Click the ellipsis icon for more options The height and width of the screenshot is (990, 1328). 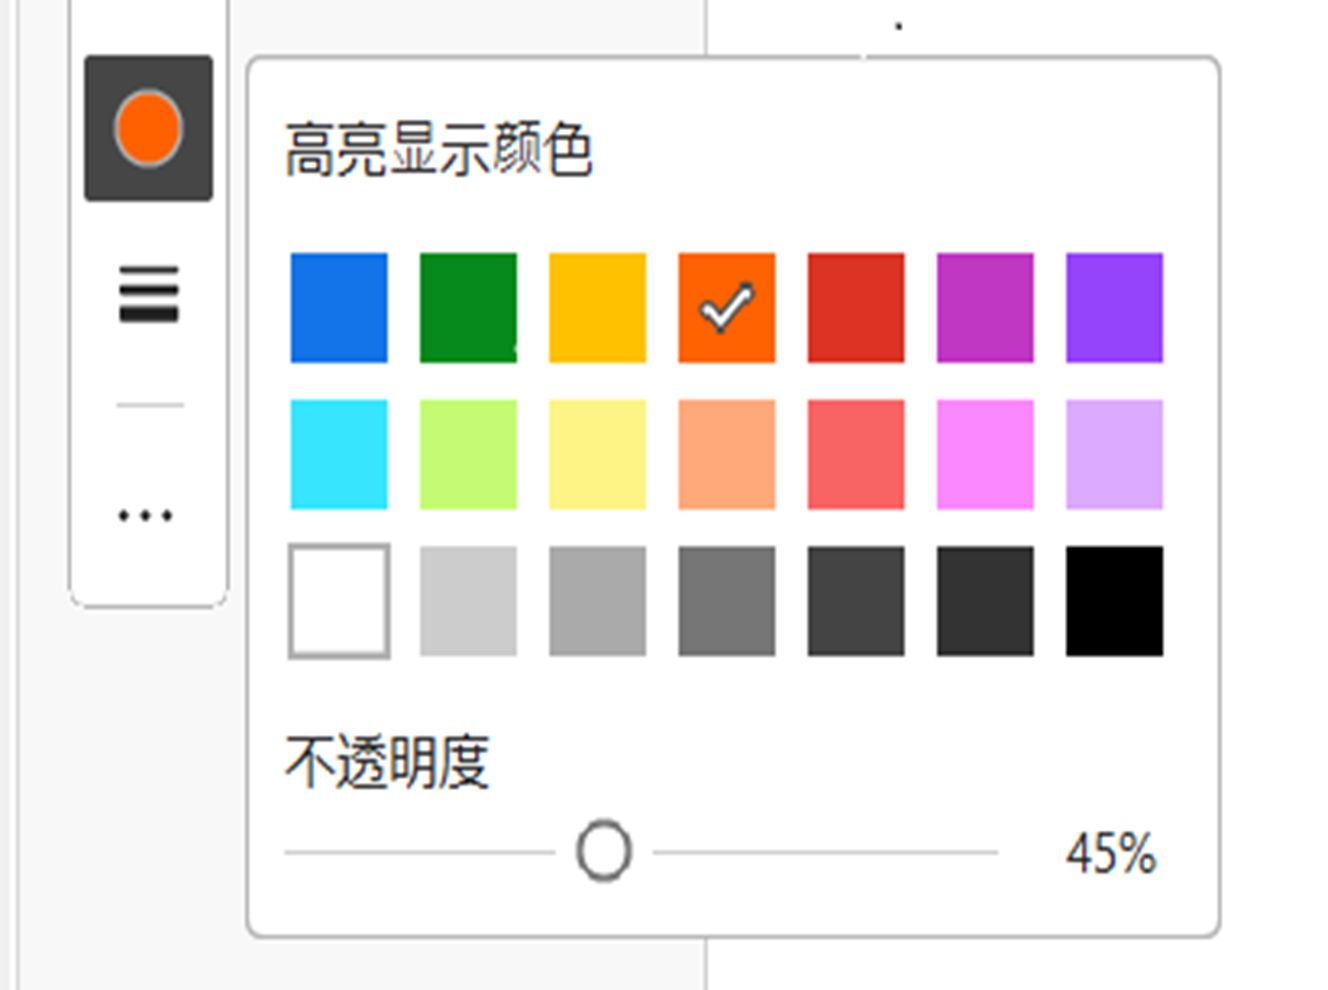pyautogui.click(x=144, y=516)
